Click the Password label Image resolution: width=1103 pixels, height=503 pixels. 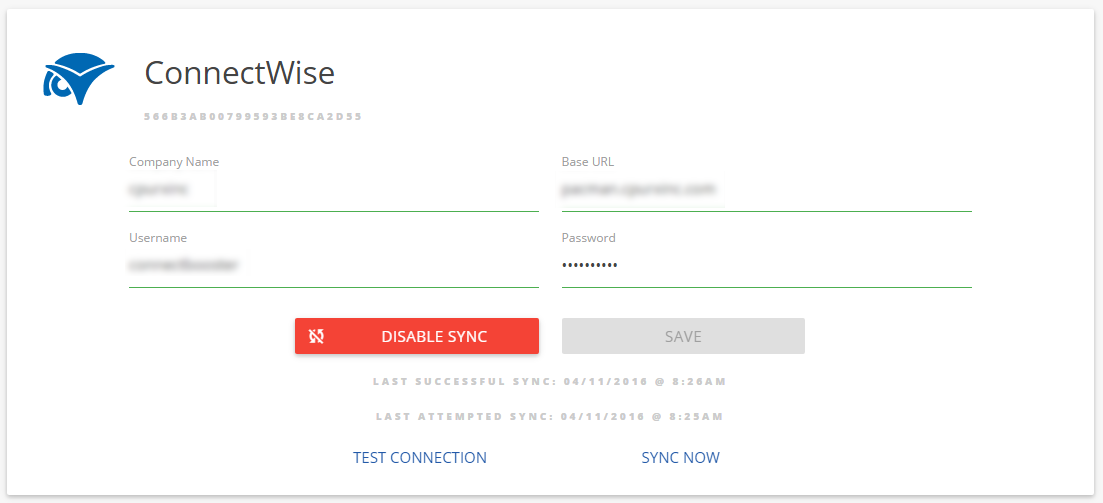click(588, 238)
